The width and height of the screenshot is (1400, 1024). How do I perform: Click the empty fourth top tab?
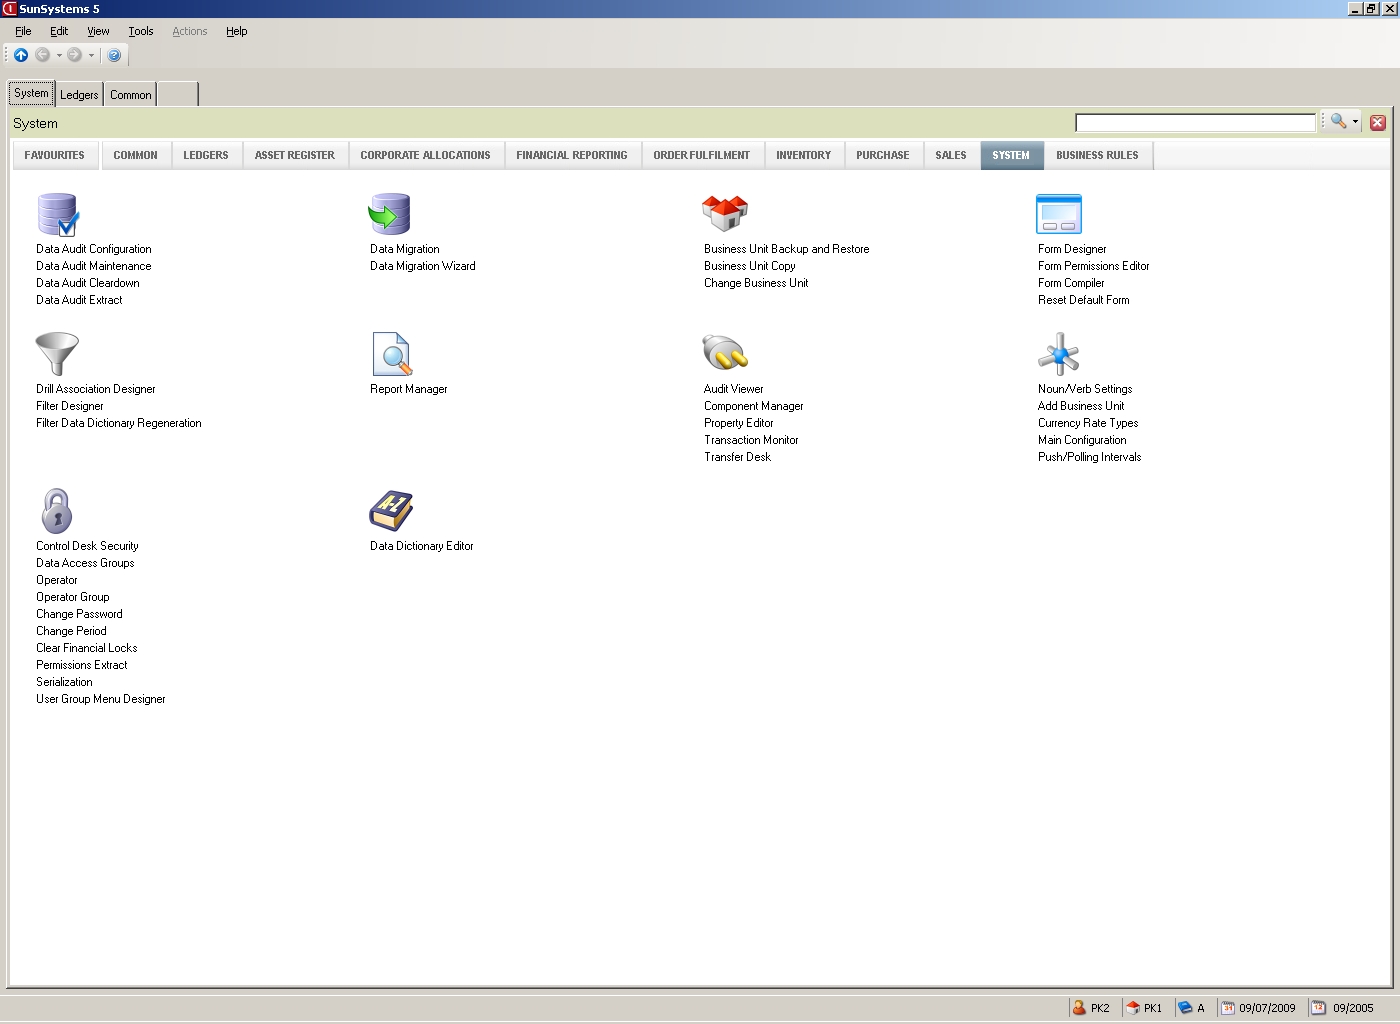tap(178, 95)
